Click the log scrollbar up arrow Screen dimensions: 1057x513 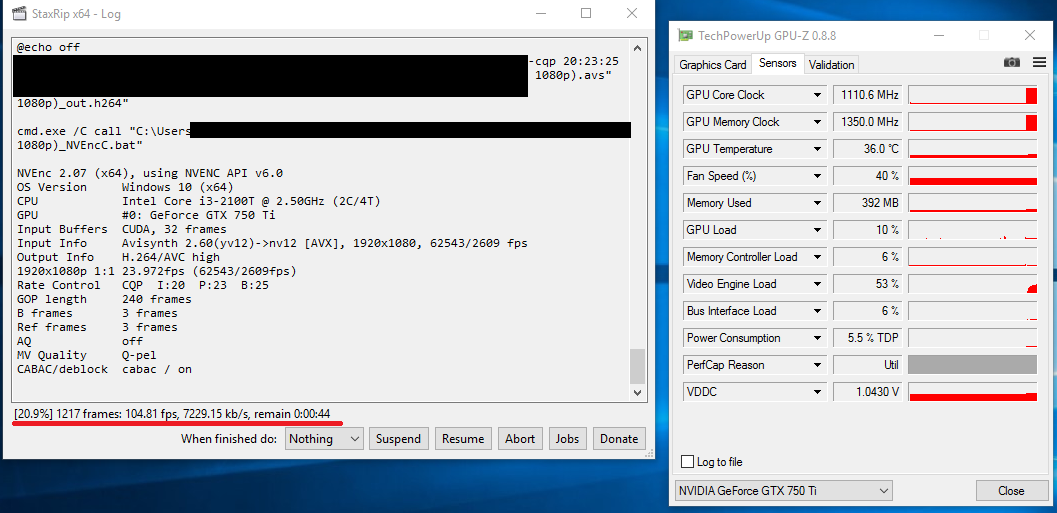637,48
